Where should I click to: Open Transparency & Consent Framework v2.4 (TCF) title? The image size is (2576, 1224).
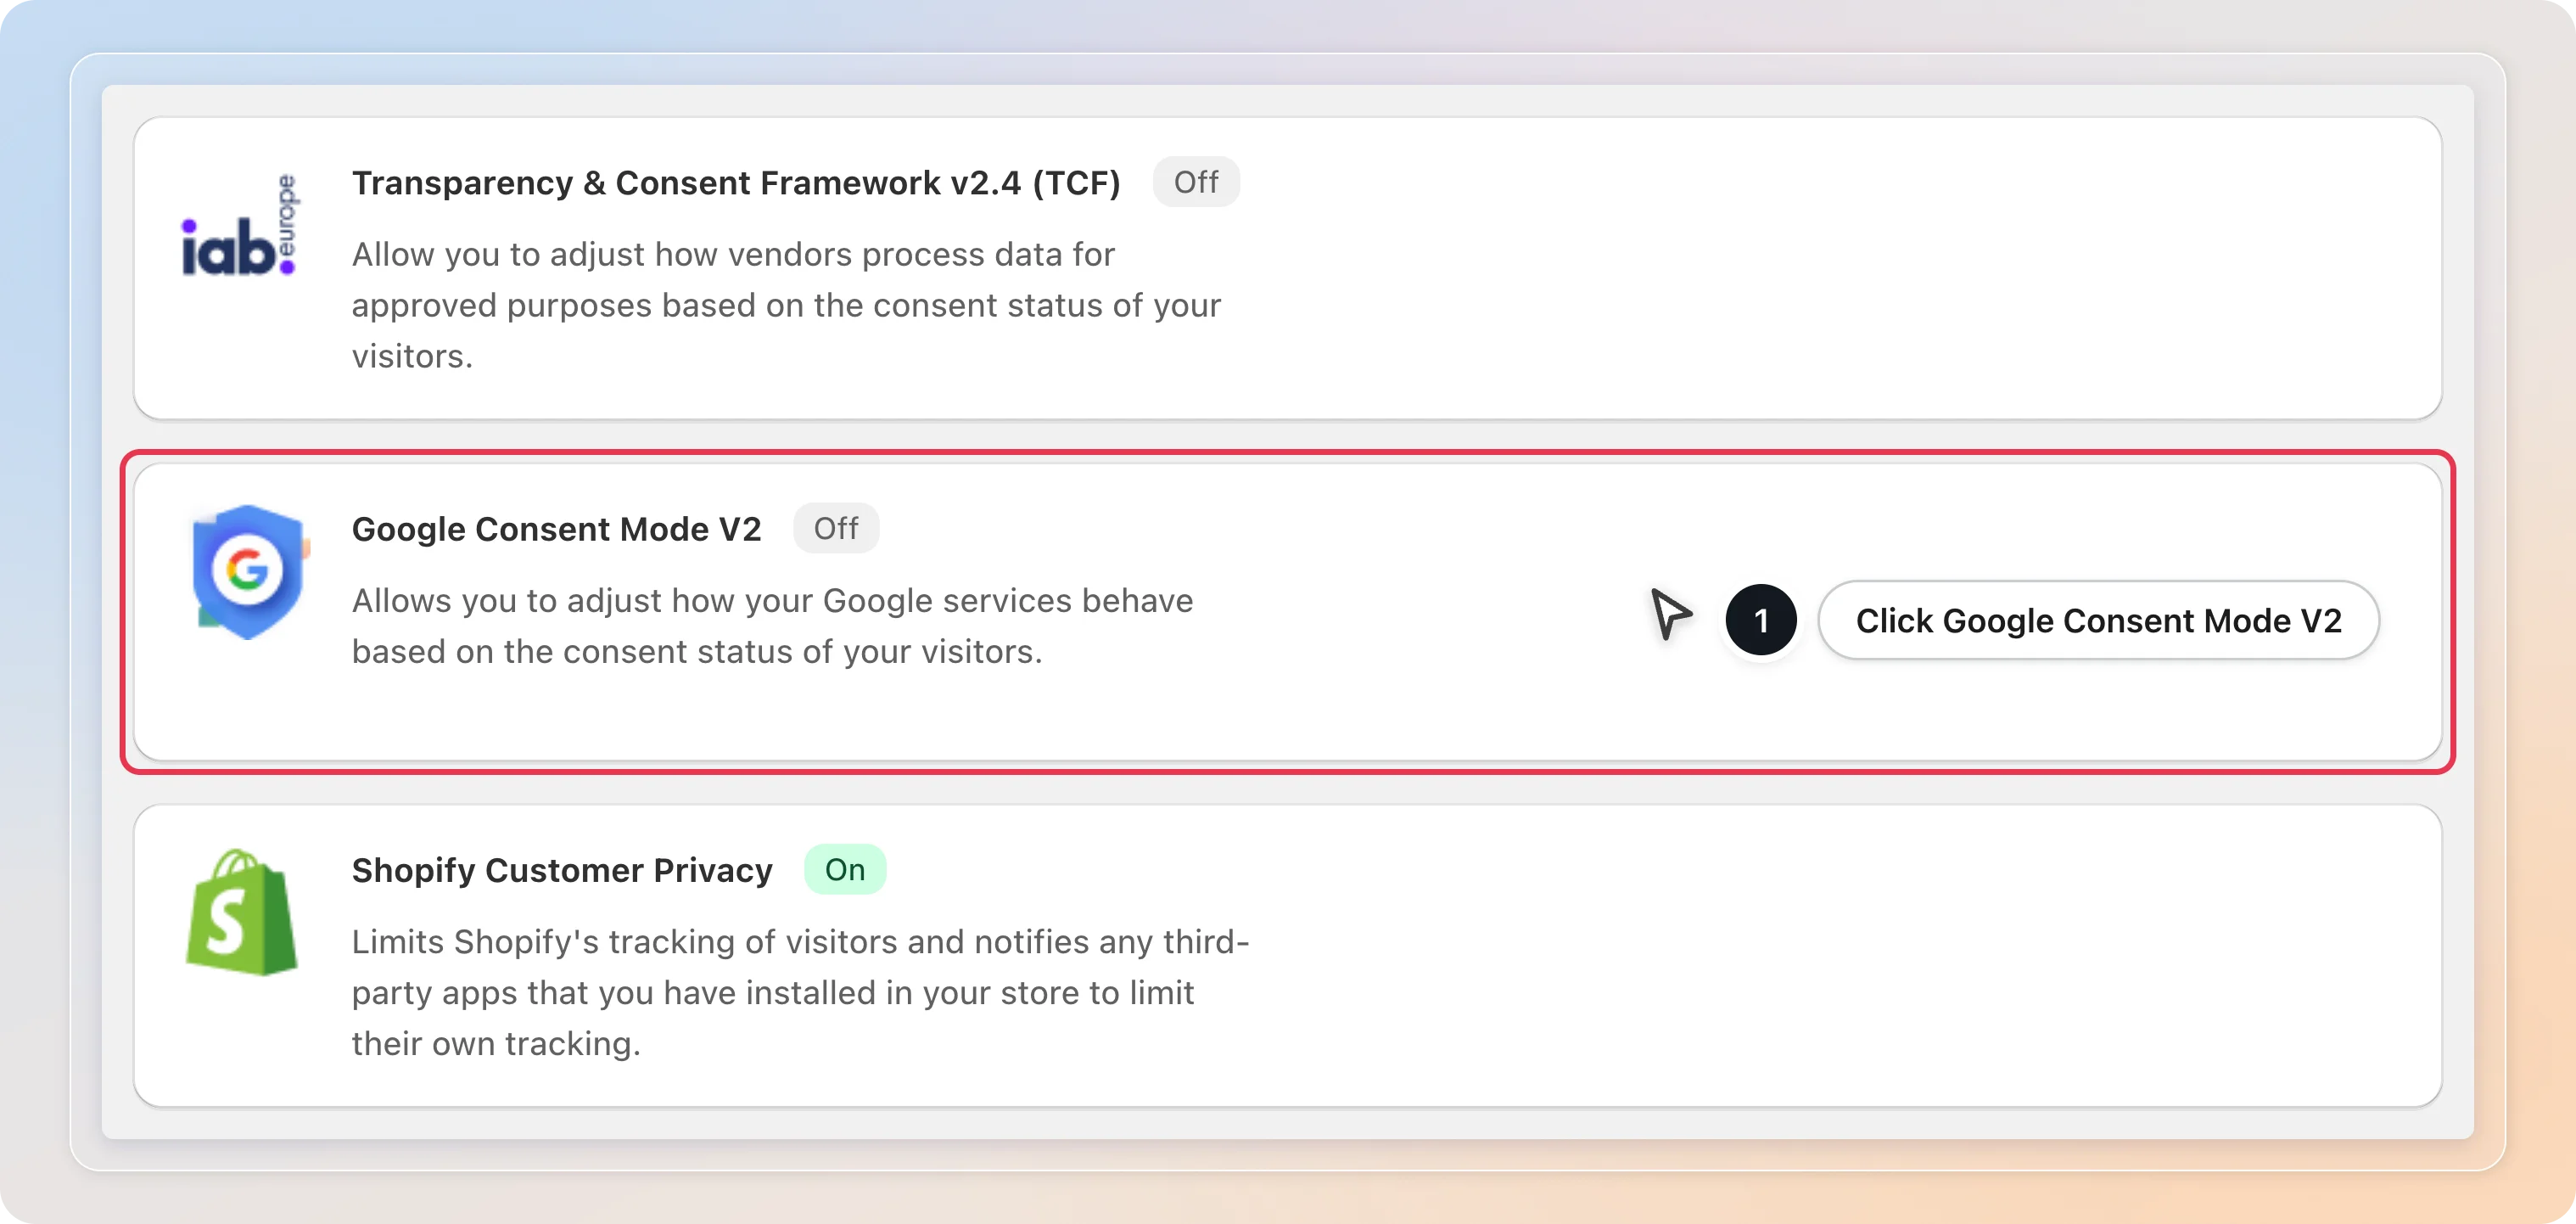click(x=736, y=183)
